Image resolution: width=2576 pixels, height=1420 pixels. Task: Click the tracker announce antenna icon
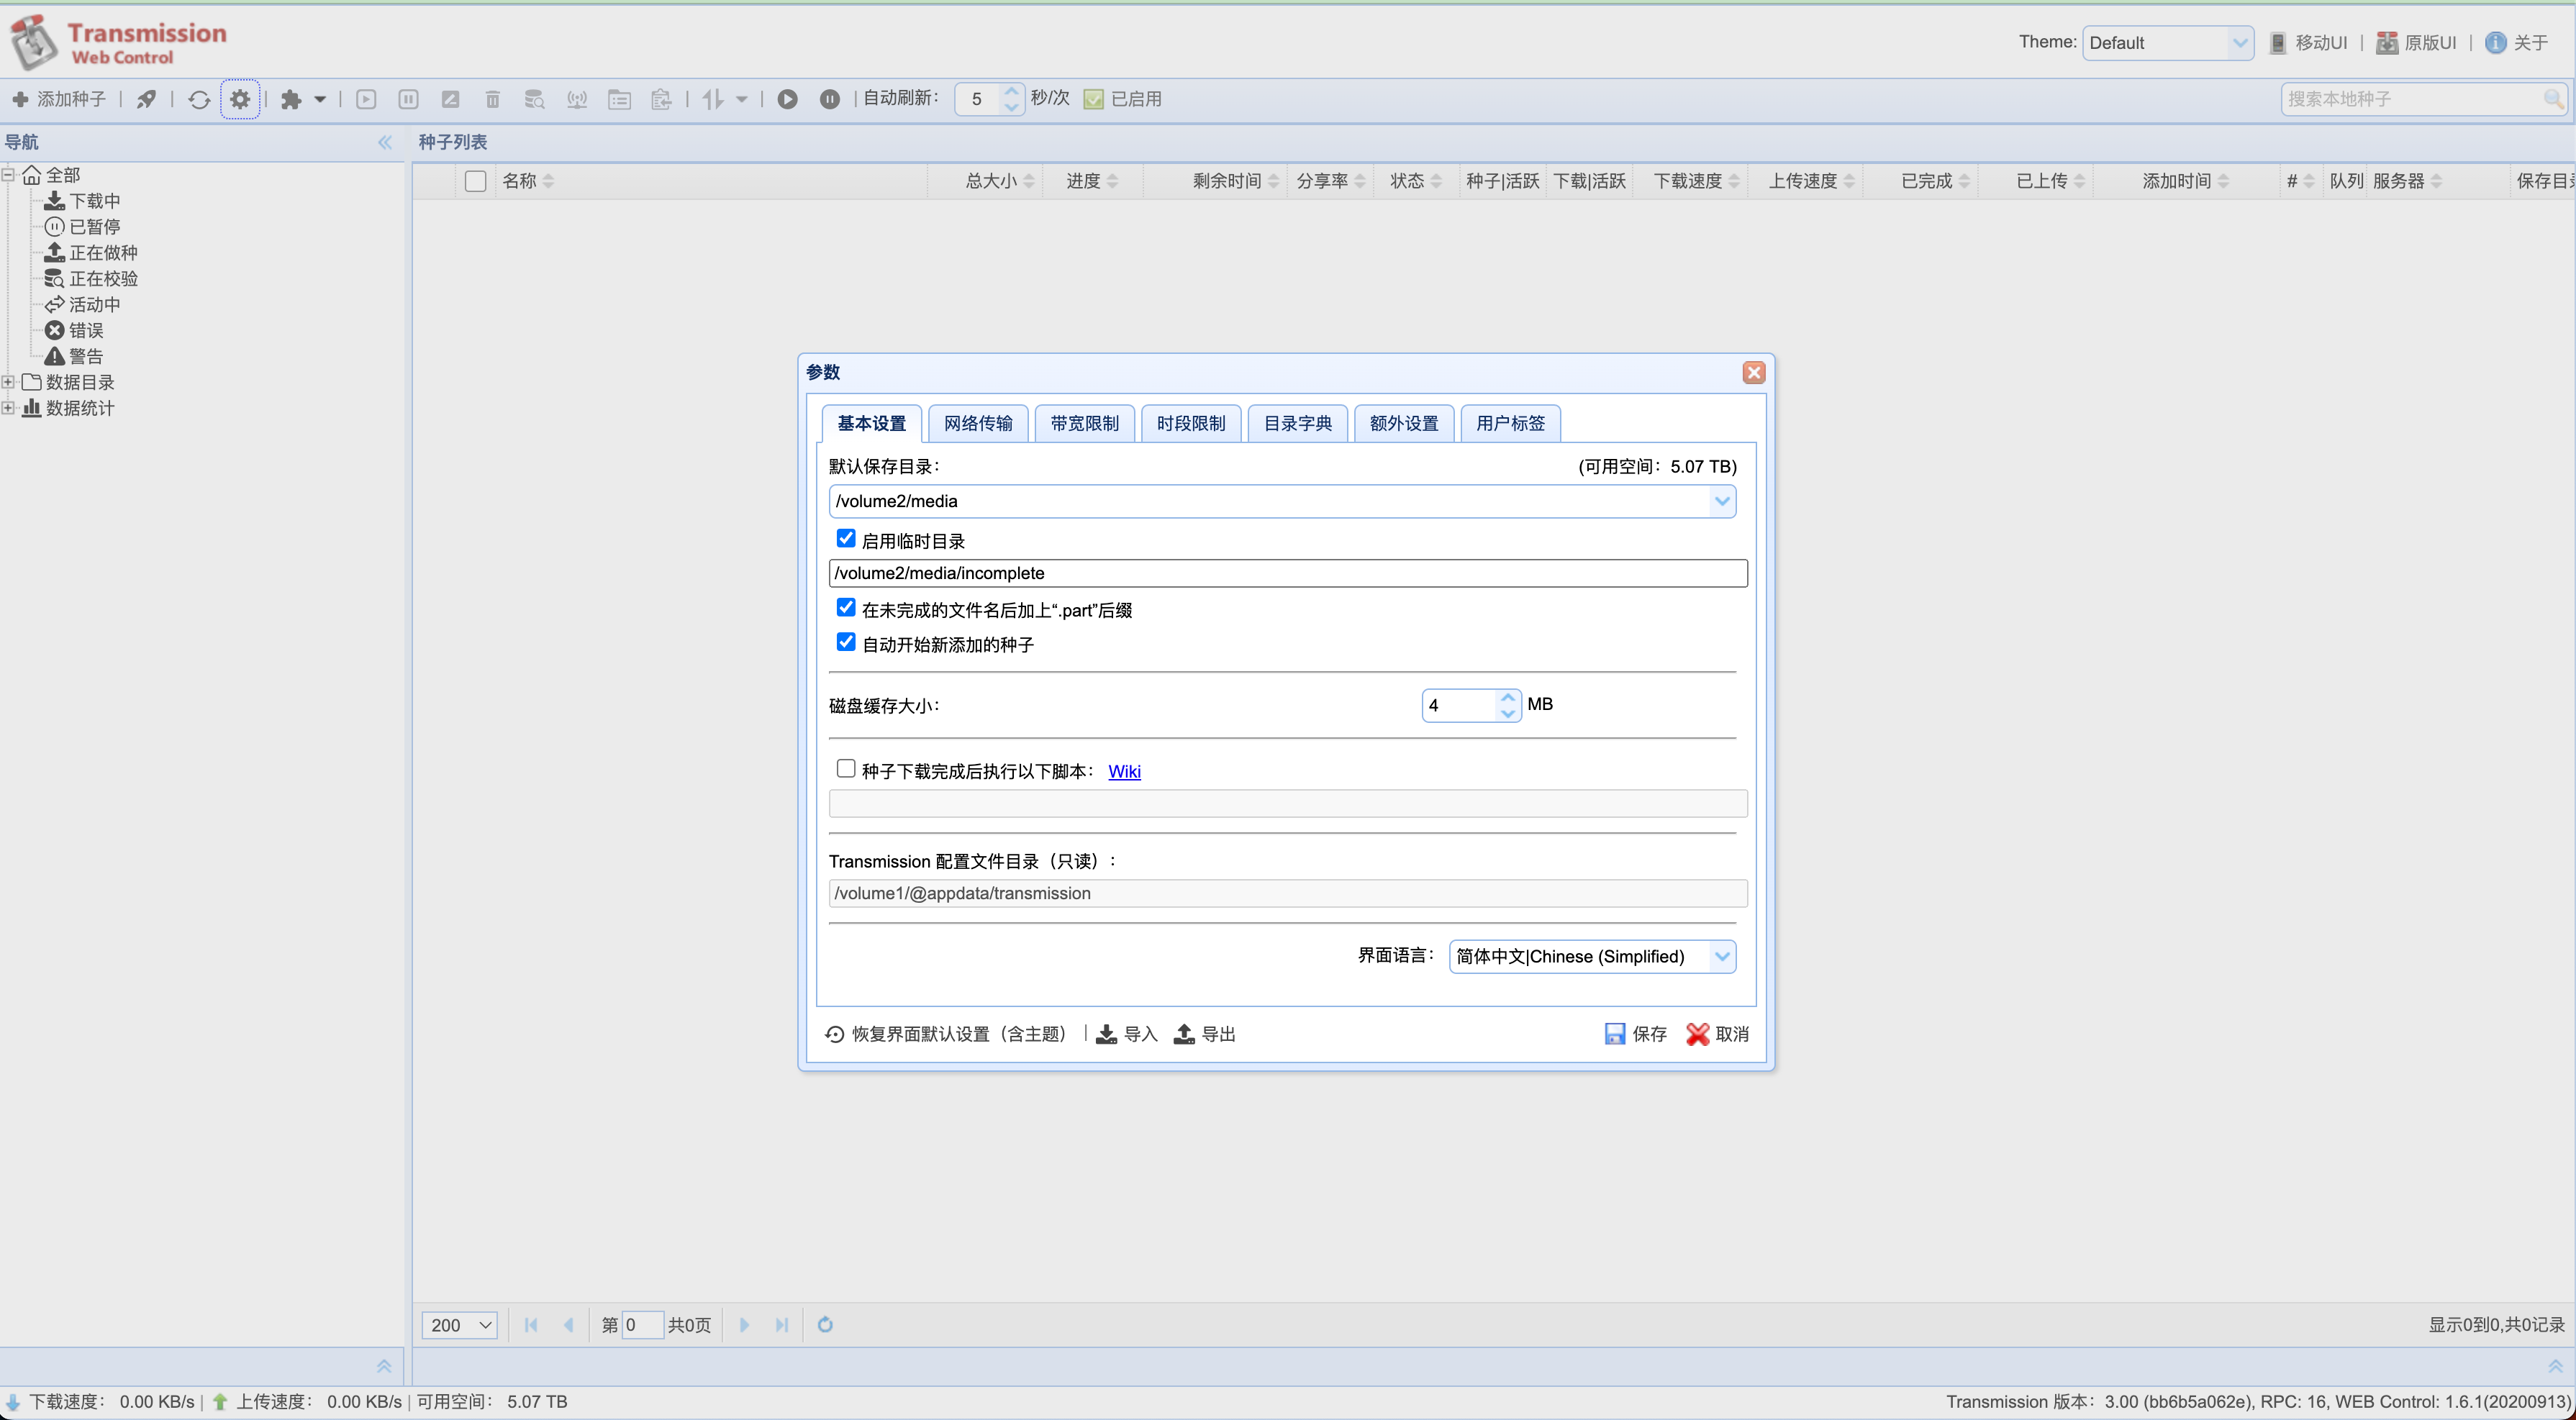point(577,99)
